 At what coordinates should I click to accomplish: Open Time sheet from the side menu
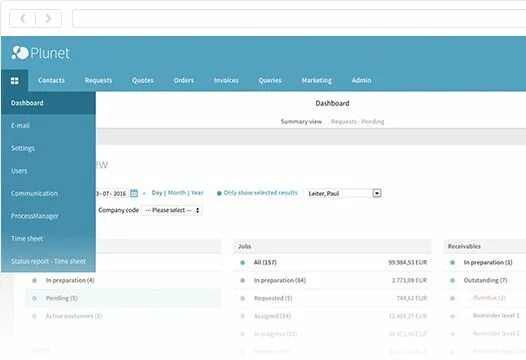[x=48, y=239]
